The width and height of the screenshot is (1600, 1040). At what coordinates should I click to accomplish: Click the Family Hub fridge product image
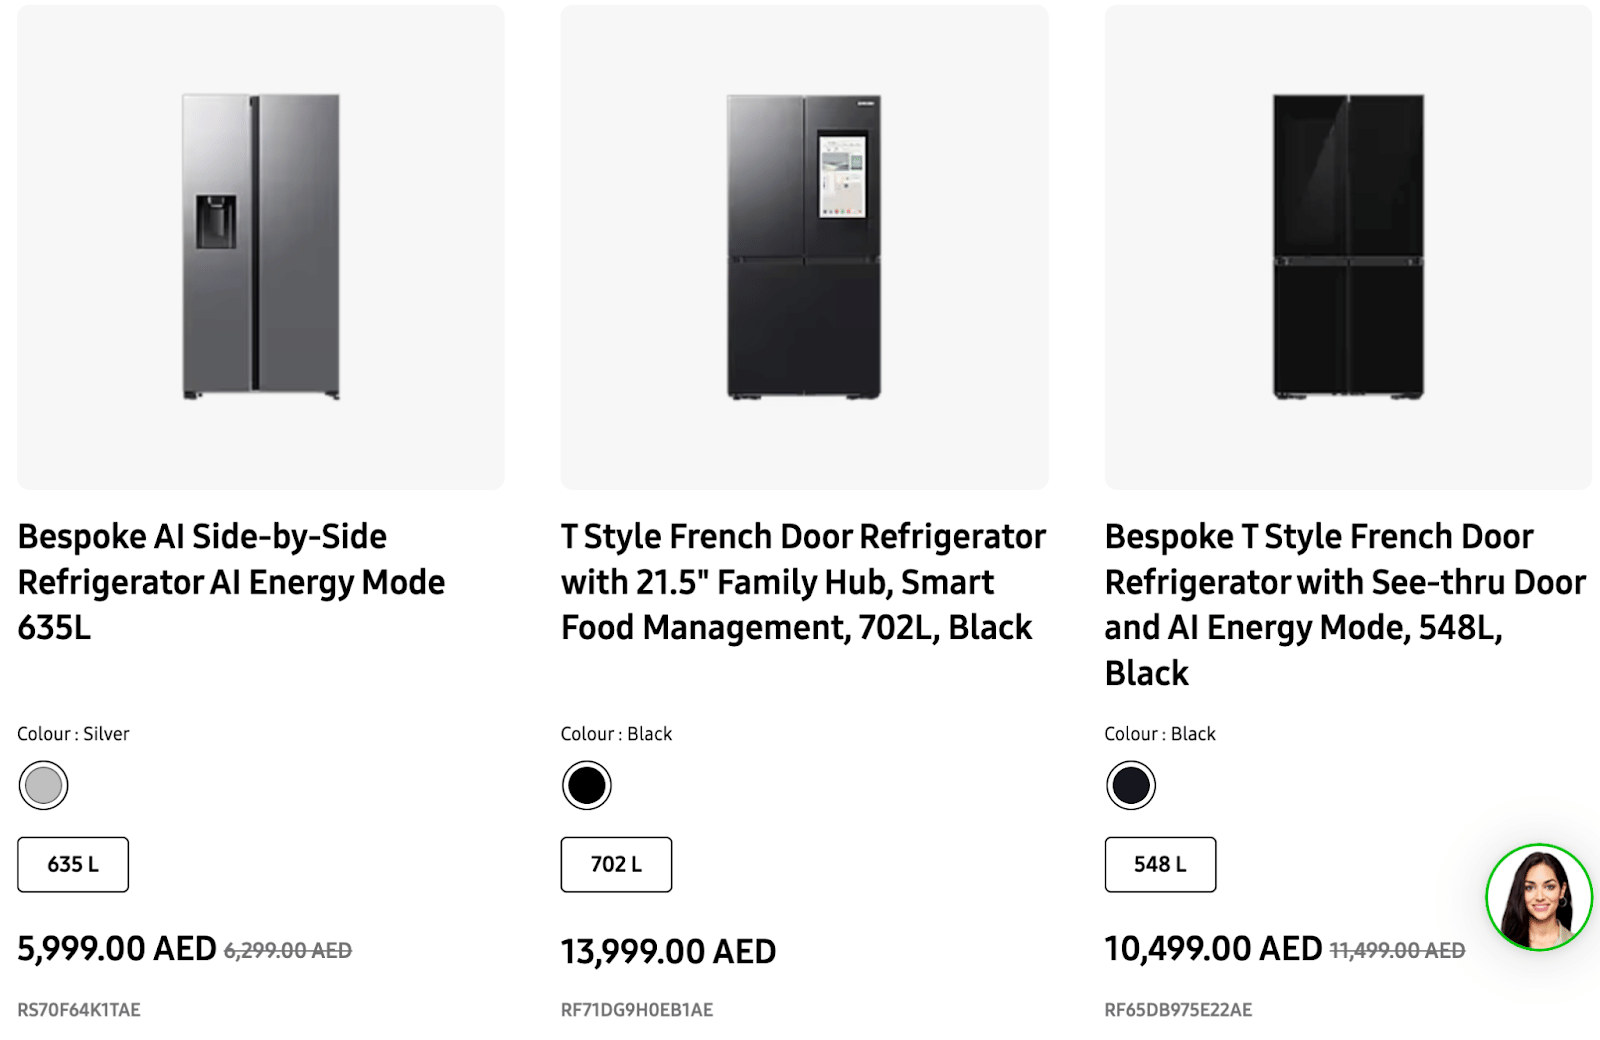point(804,247)
